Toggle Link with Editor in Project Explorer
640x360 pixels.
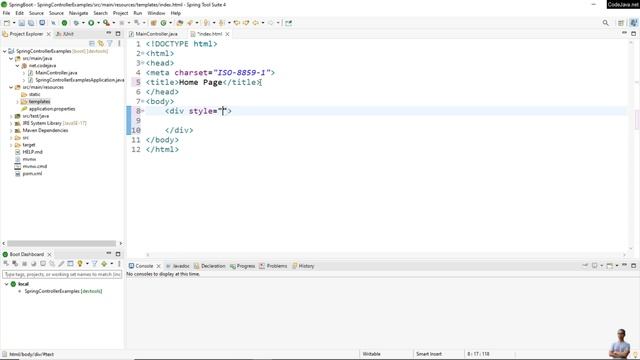pyautogui.click(x=101, y=43)
